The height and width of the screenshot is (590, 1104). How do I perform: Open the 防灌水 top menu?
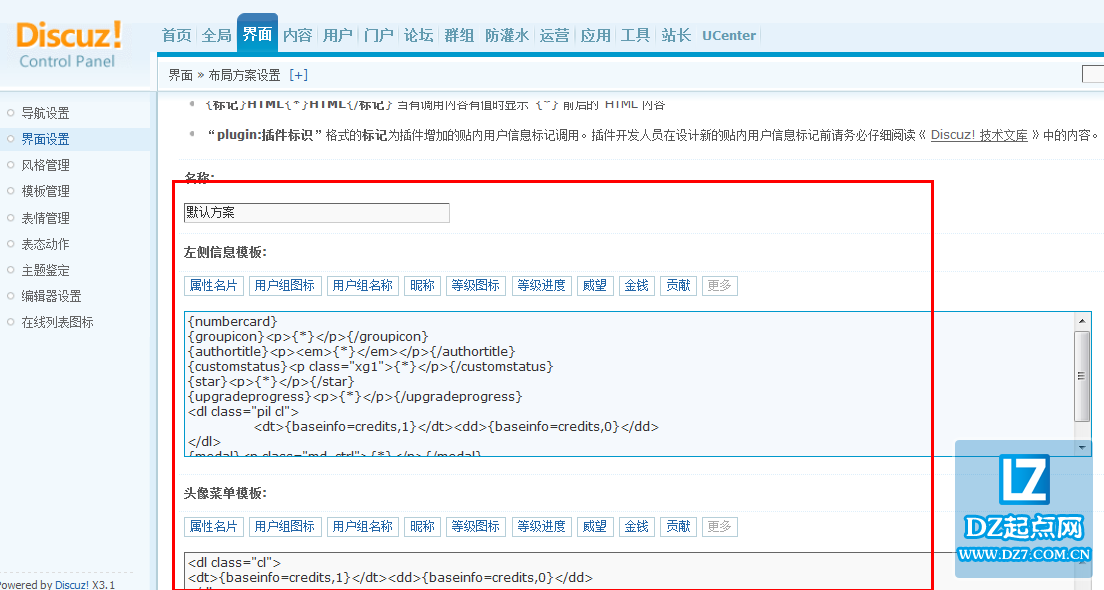point(506,35)
